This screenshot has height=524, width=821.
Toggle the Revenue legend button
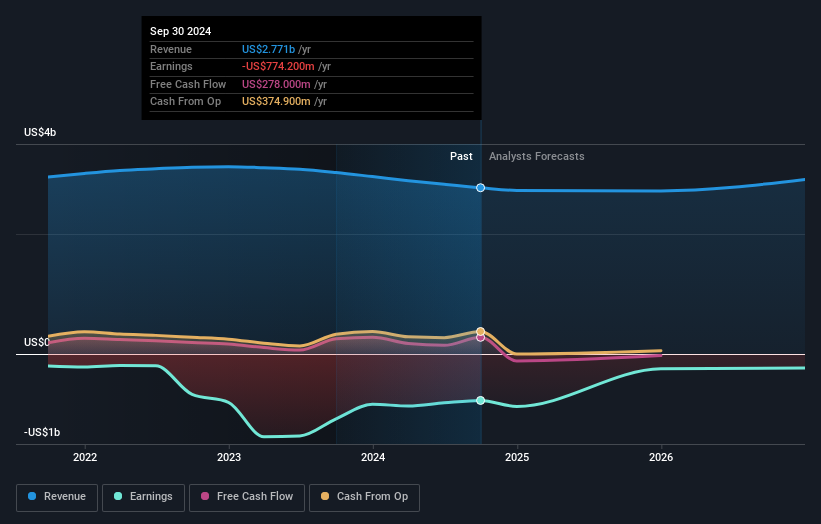click(x=57, y=497)
